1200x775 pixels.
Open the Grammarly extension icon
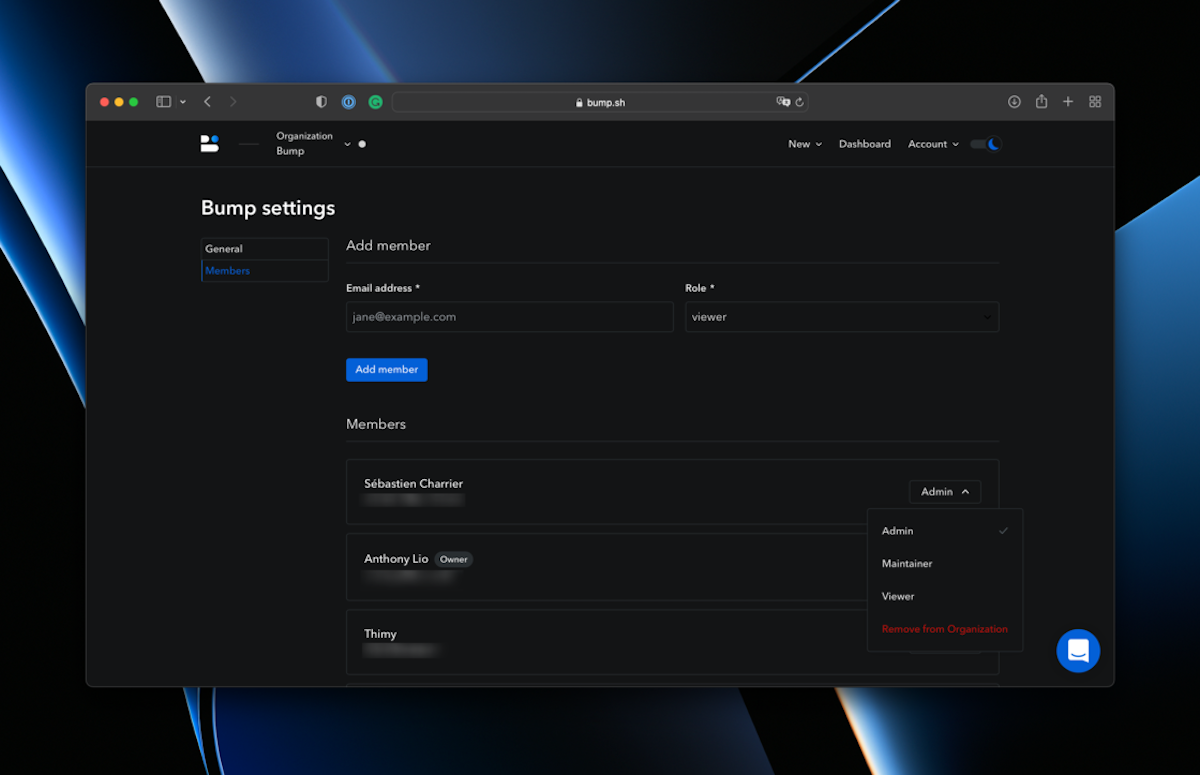coord(376,102)
